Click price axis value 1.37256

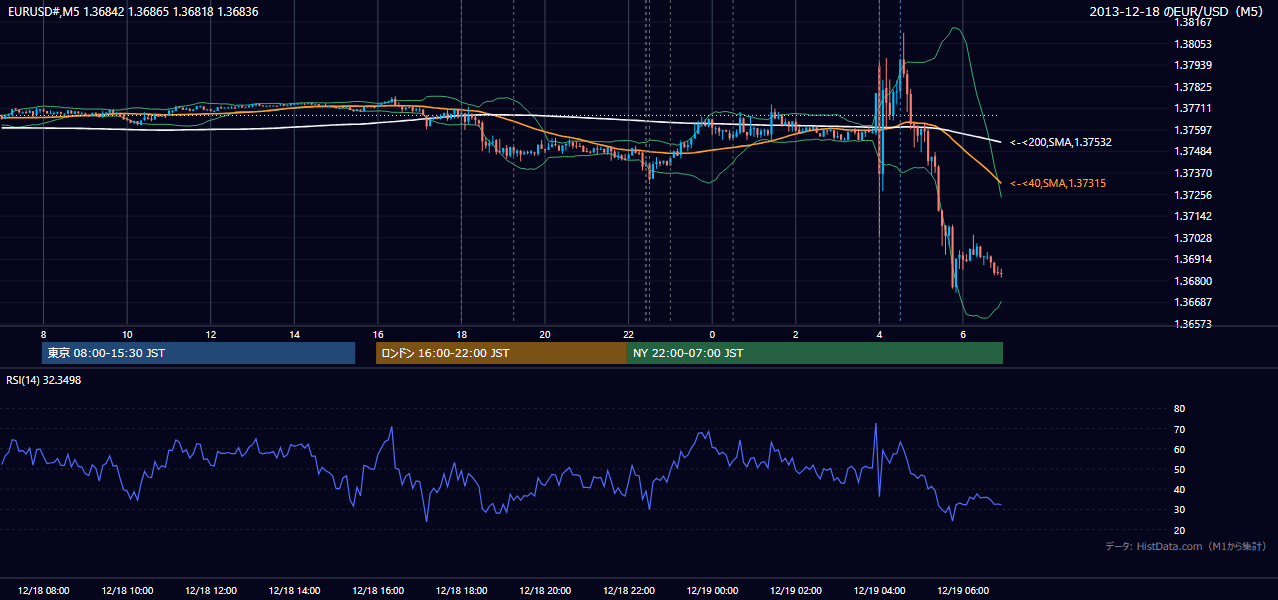(1193, 195)
